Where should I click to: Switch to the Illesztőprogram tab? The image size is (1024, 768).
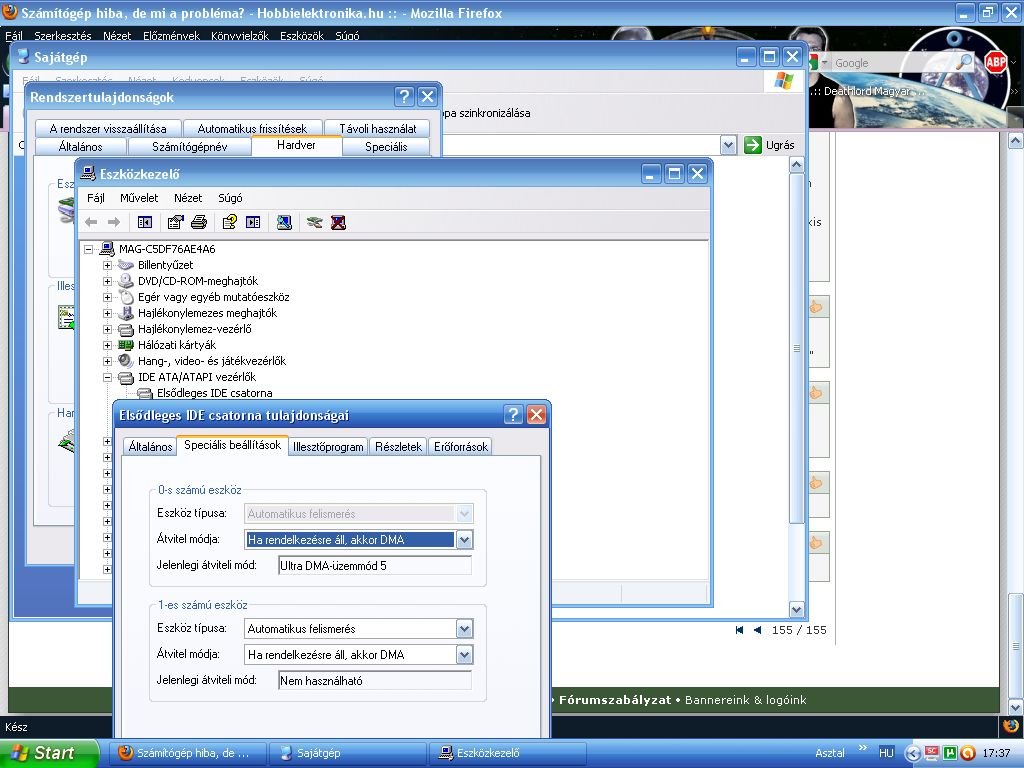coord(328,447)
